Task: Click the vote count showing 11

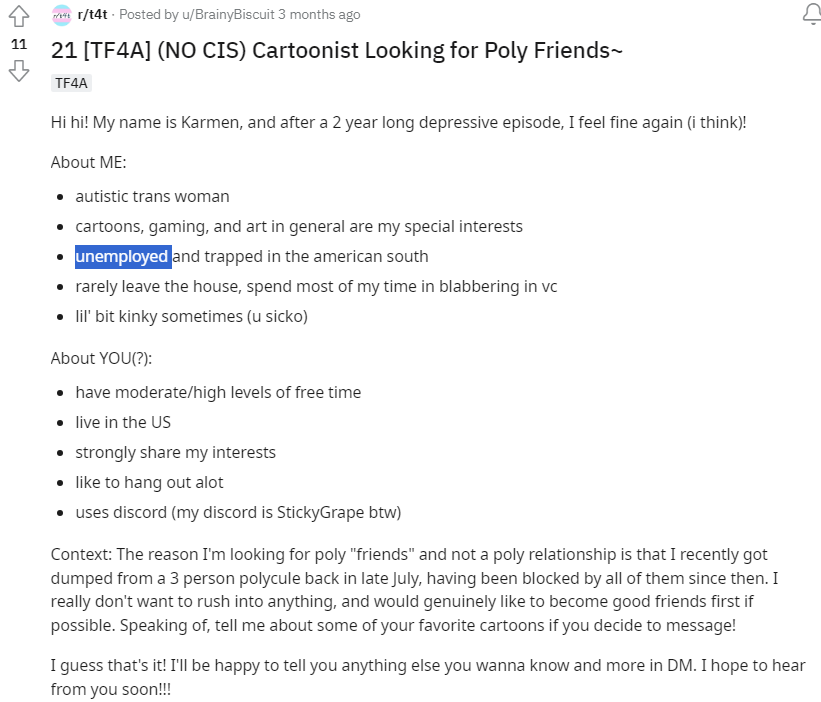Action: (x=19, y=44)
